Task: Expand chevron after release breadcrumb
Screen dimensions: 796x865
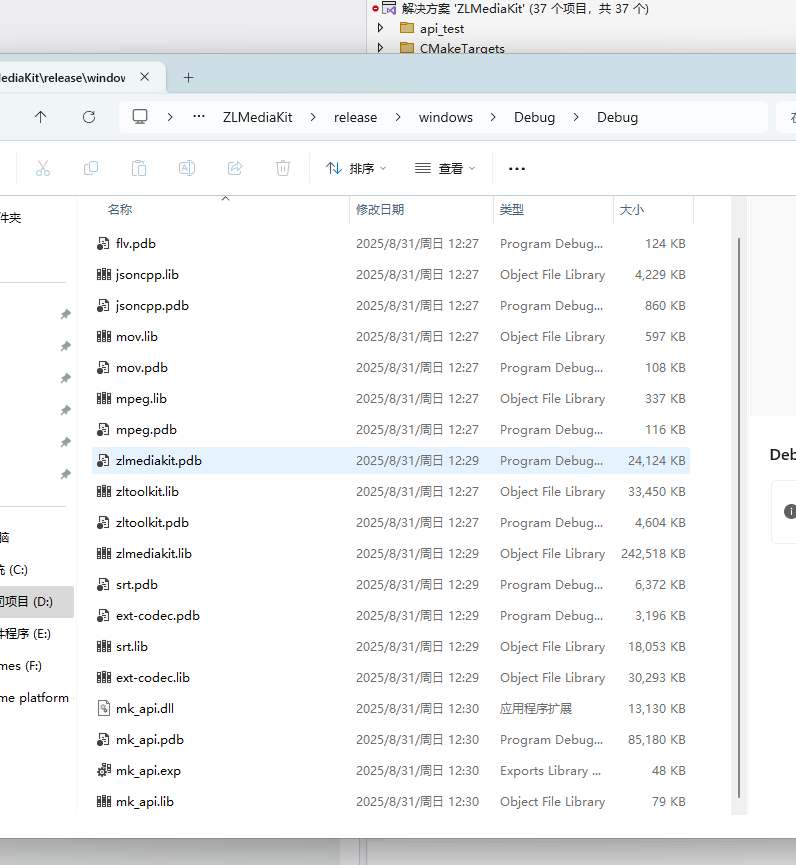Action: click(398, 117)
